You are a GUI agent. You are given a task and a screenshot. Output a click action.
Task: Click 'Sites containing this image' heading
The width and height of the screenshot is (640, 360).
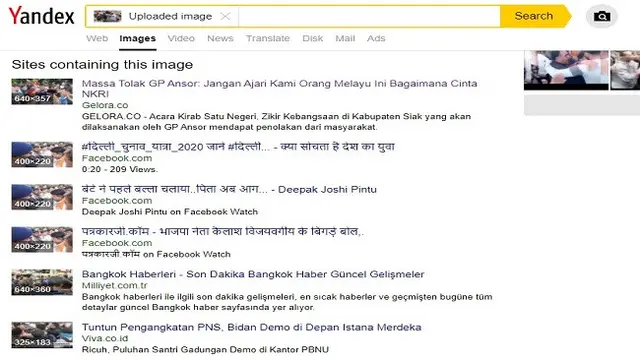point(102,64)
